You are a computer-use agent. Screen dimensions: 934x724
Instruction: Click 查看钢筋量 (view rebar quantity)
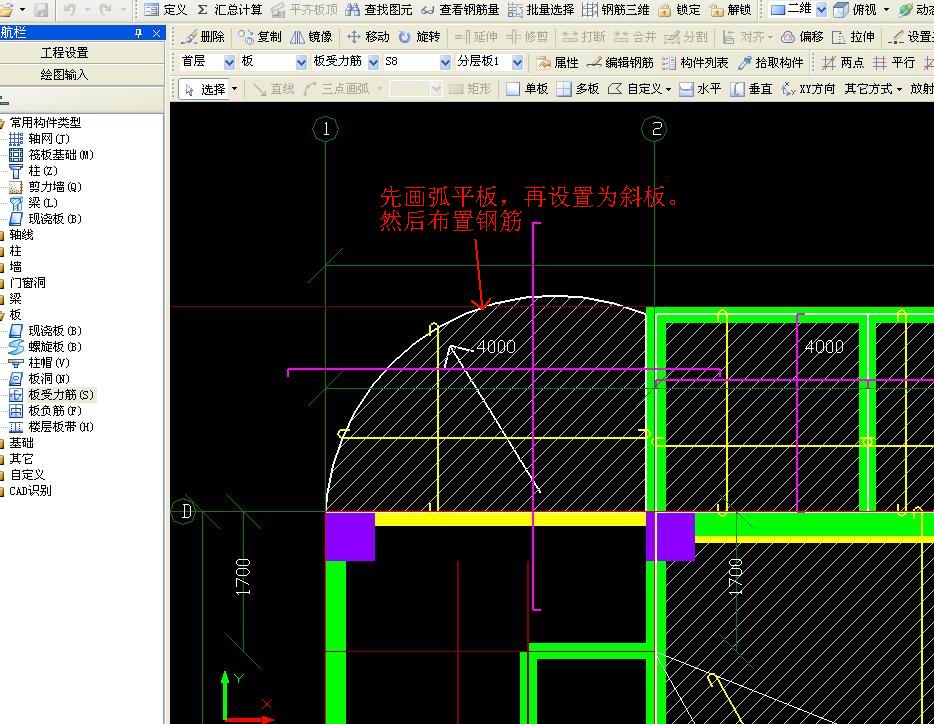(x=460, y=10)
